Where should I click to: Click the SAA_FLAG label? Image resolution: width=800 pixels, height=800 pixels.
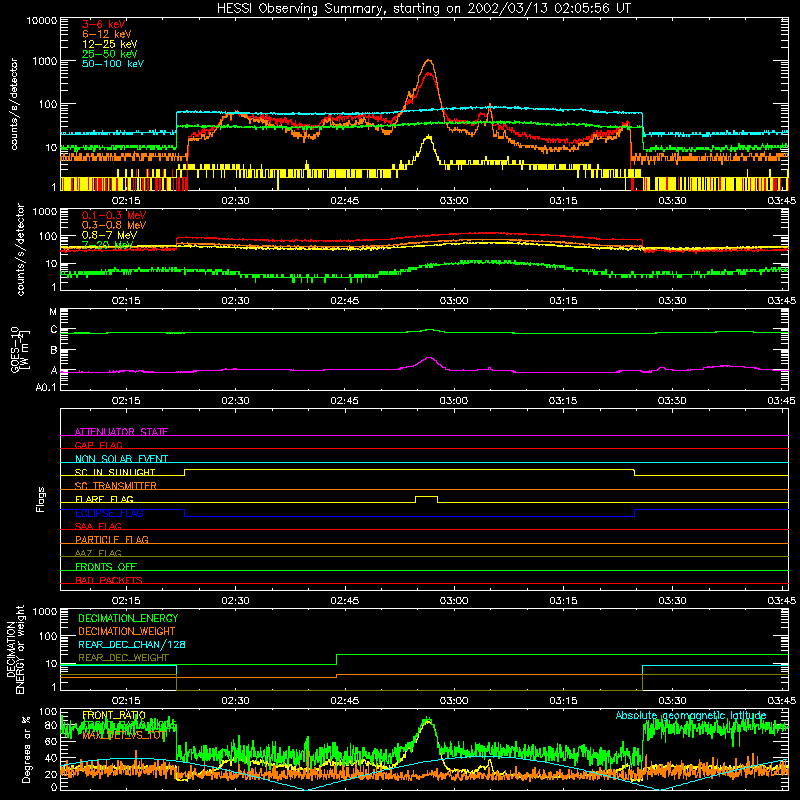coord(98,526)
